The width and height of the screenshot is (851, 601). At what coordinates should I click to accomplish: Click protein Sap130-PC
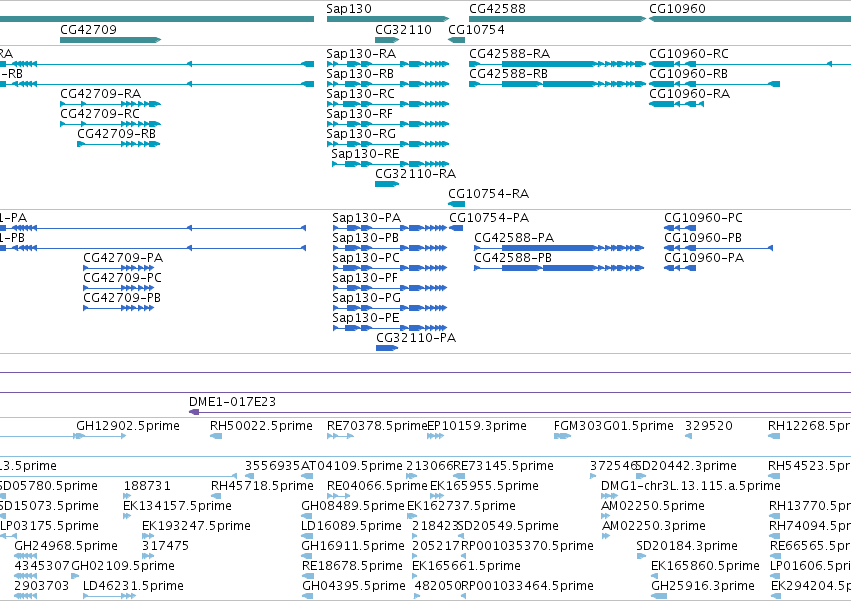point(366,258)
